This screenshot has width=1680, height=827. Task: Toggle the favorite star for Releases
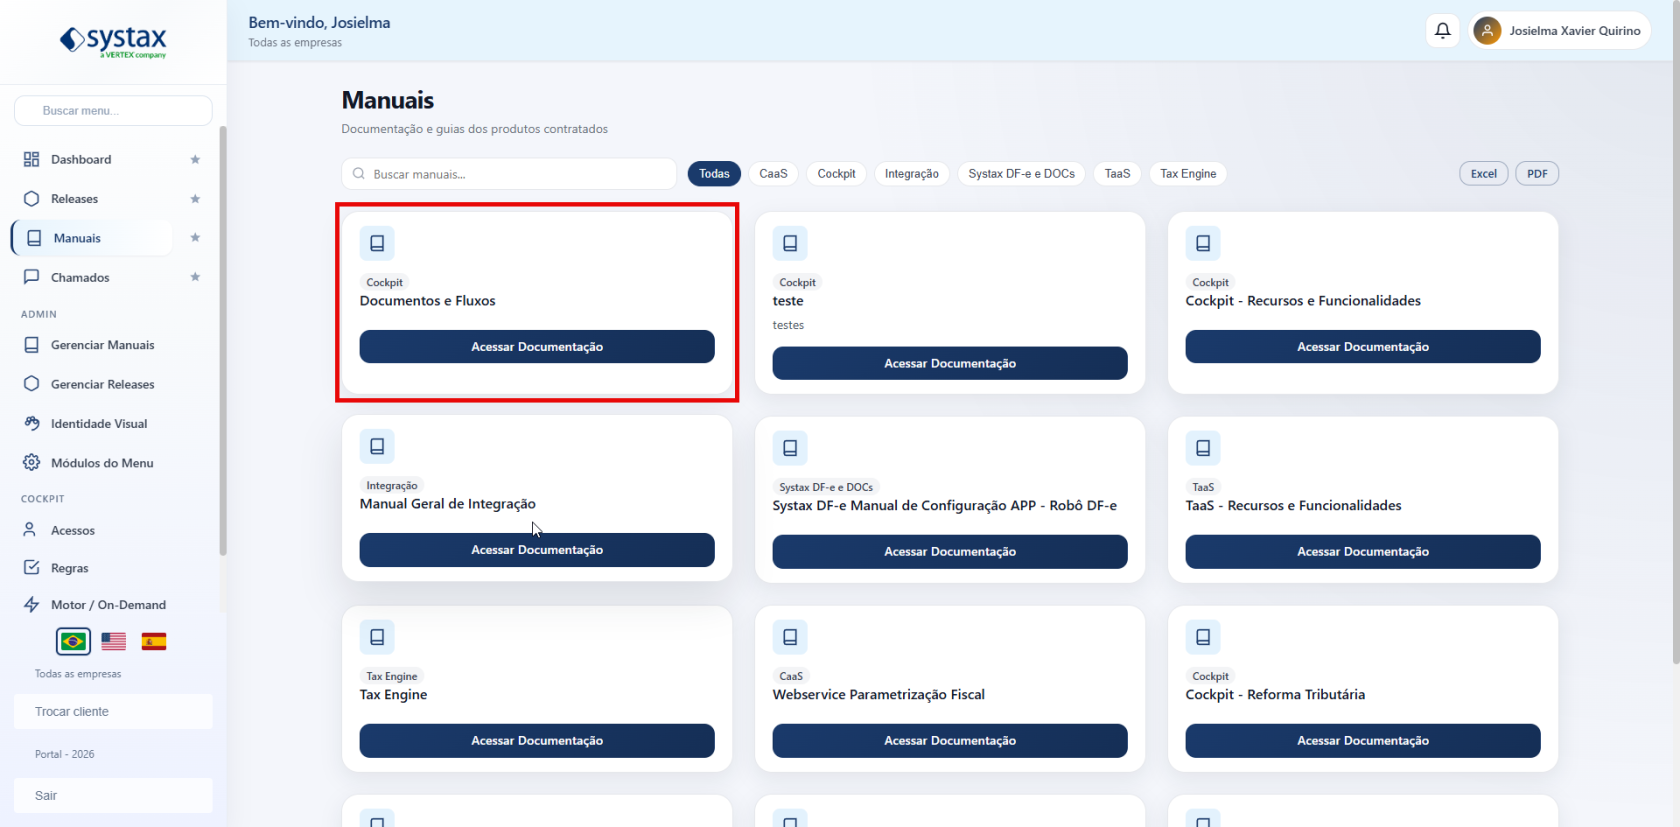pyautogui.click(x=195, y=199)
